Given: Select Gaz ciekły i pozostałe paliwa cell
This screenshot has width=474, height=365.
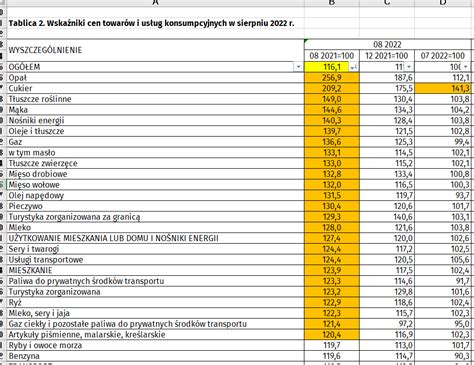Looking at the screenshot, I should click(x=155, y=324).
